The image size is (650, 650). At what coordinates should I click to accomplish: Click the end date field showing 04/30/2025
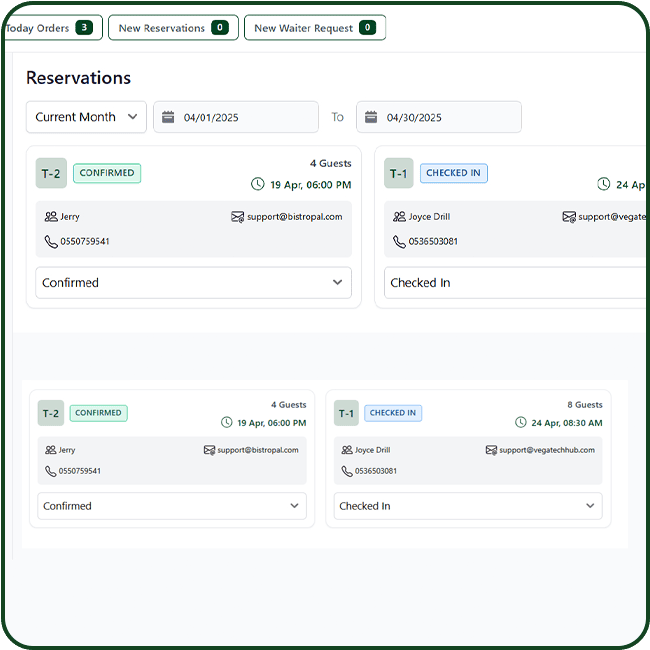[x=438, y=117]
